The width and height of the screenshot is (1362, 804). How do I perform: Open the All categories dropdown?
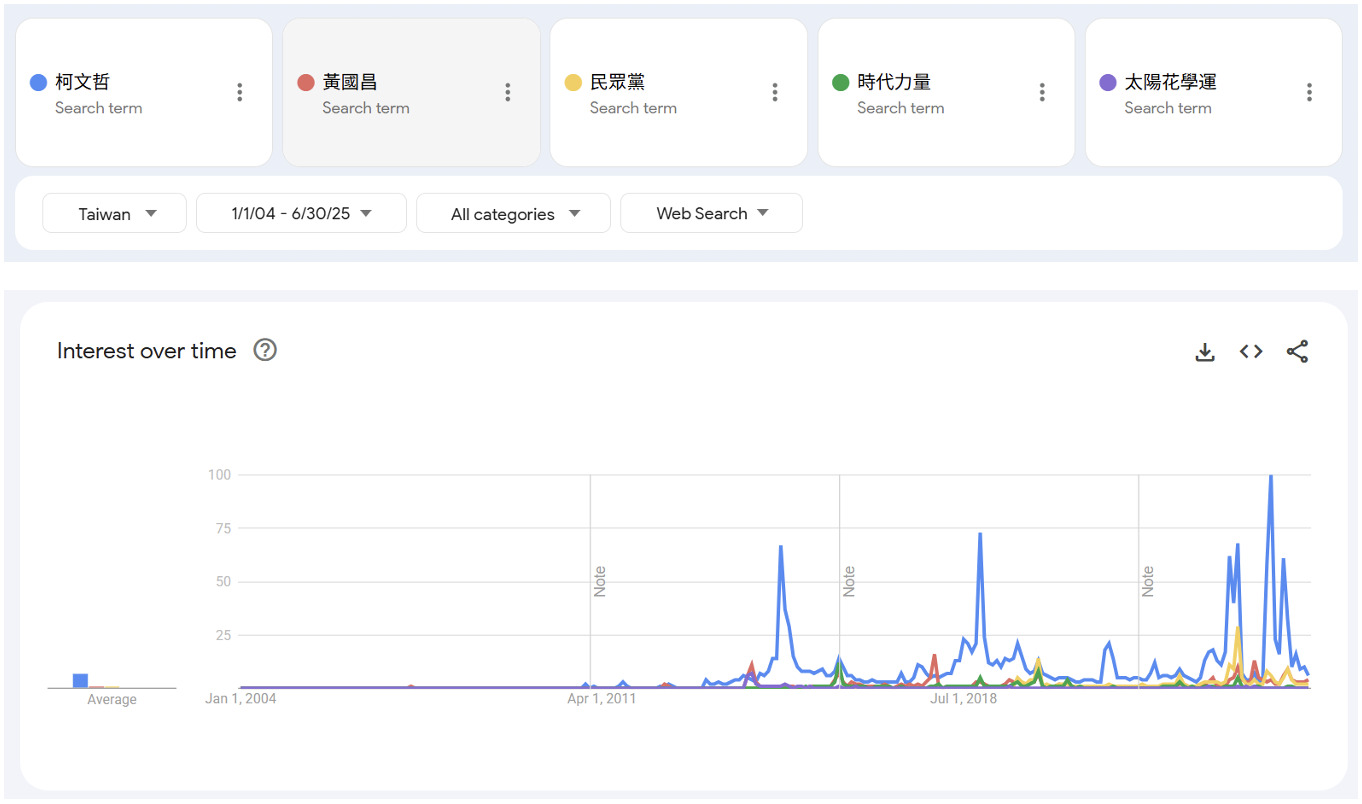click(513, 213)
